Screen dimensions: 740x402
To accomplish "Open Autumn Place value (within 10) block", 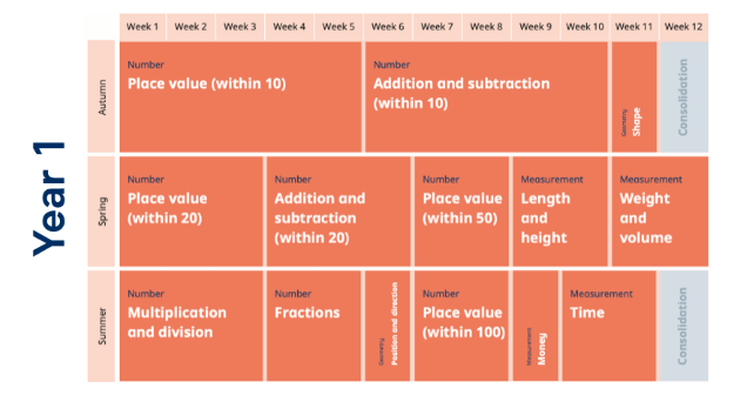I will [x=241, y=97].
